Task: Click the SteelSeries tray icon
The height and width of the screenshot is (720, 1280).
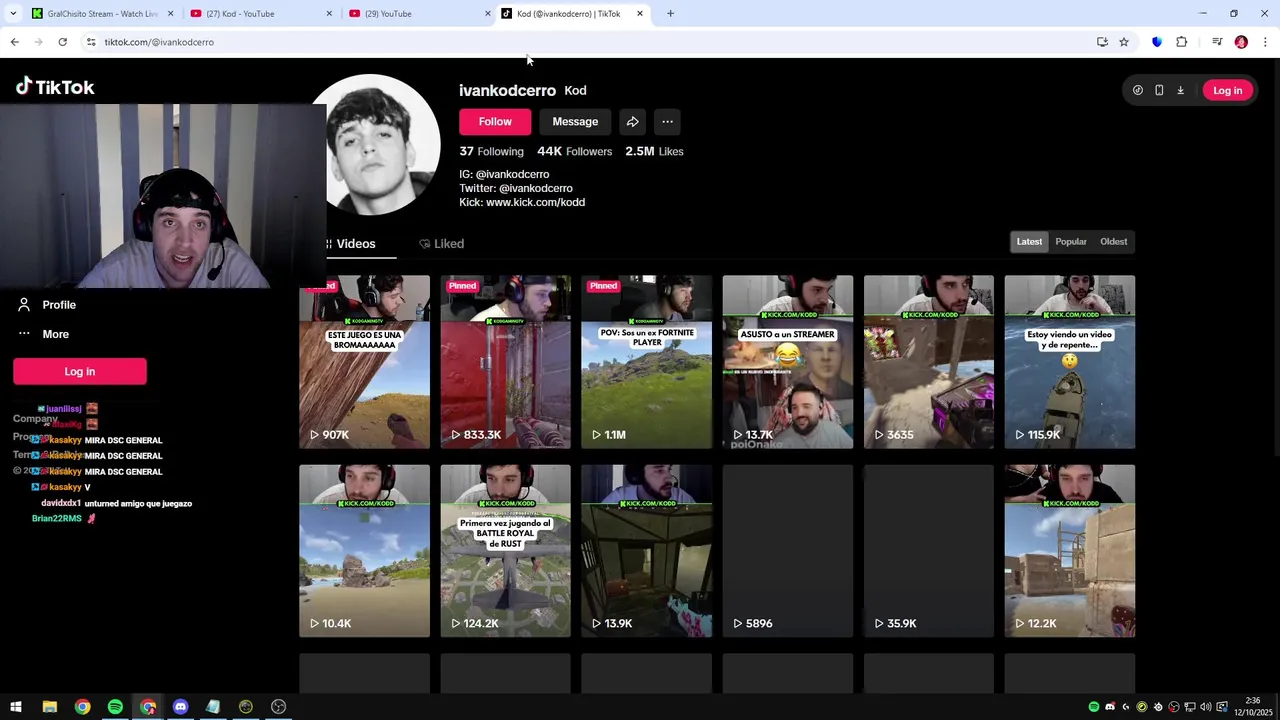Action: coord(1157,707)
